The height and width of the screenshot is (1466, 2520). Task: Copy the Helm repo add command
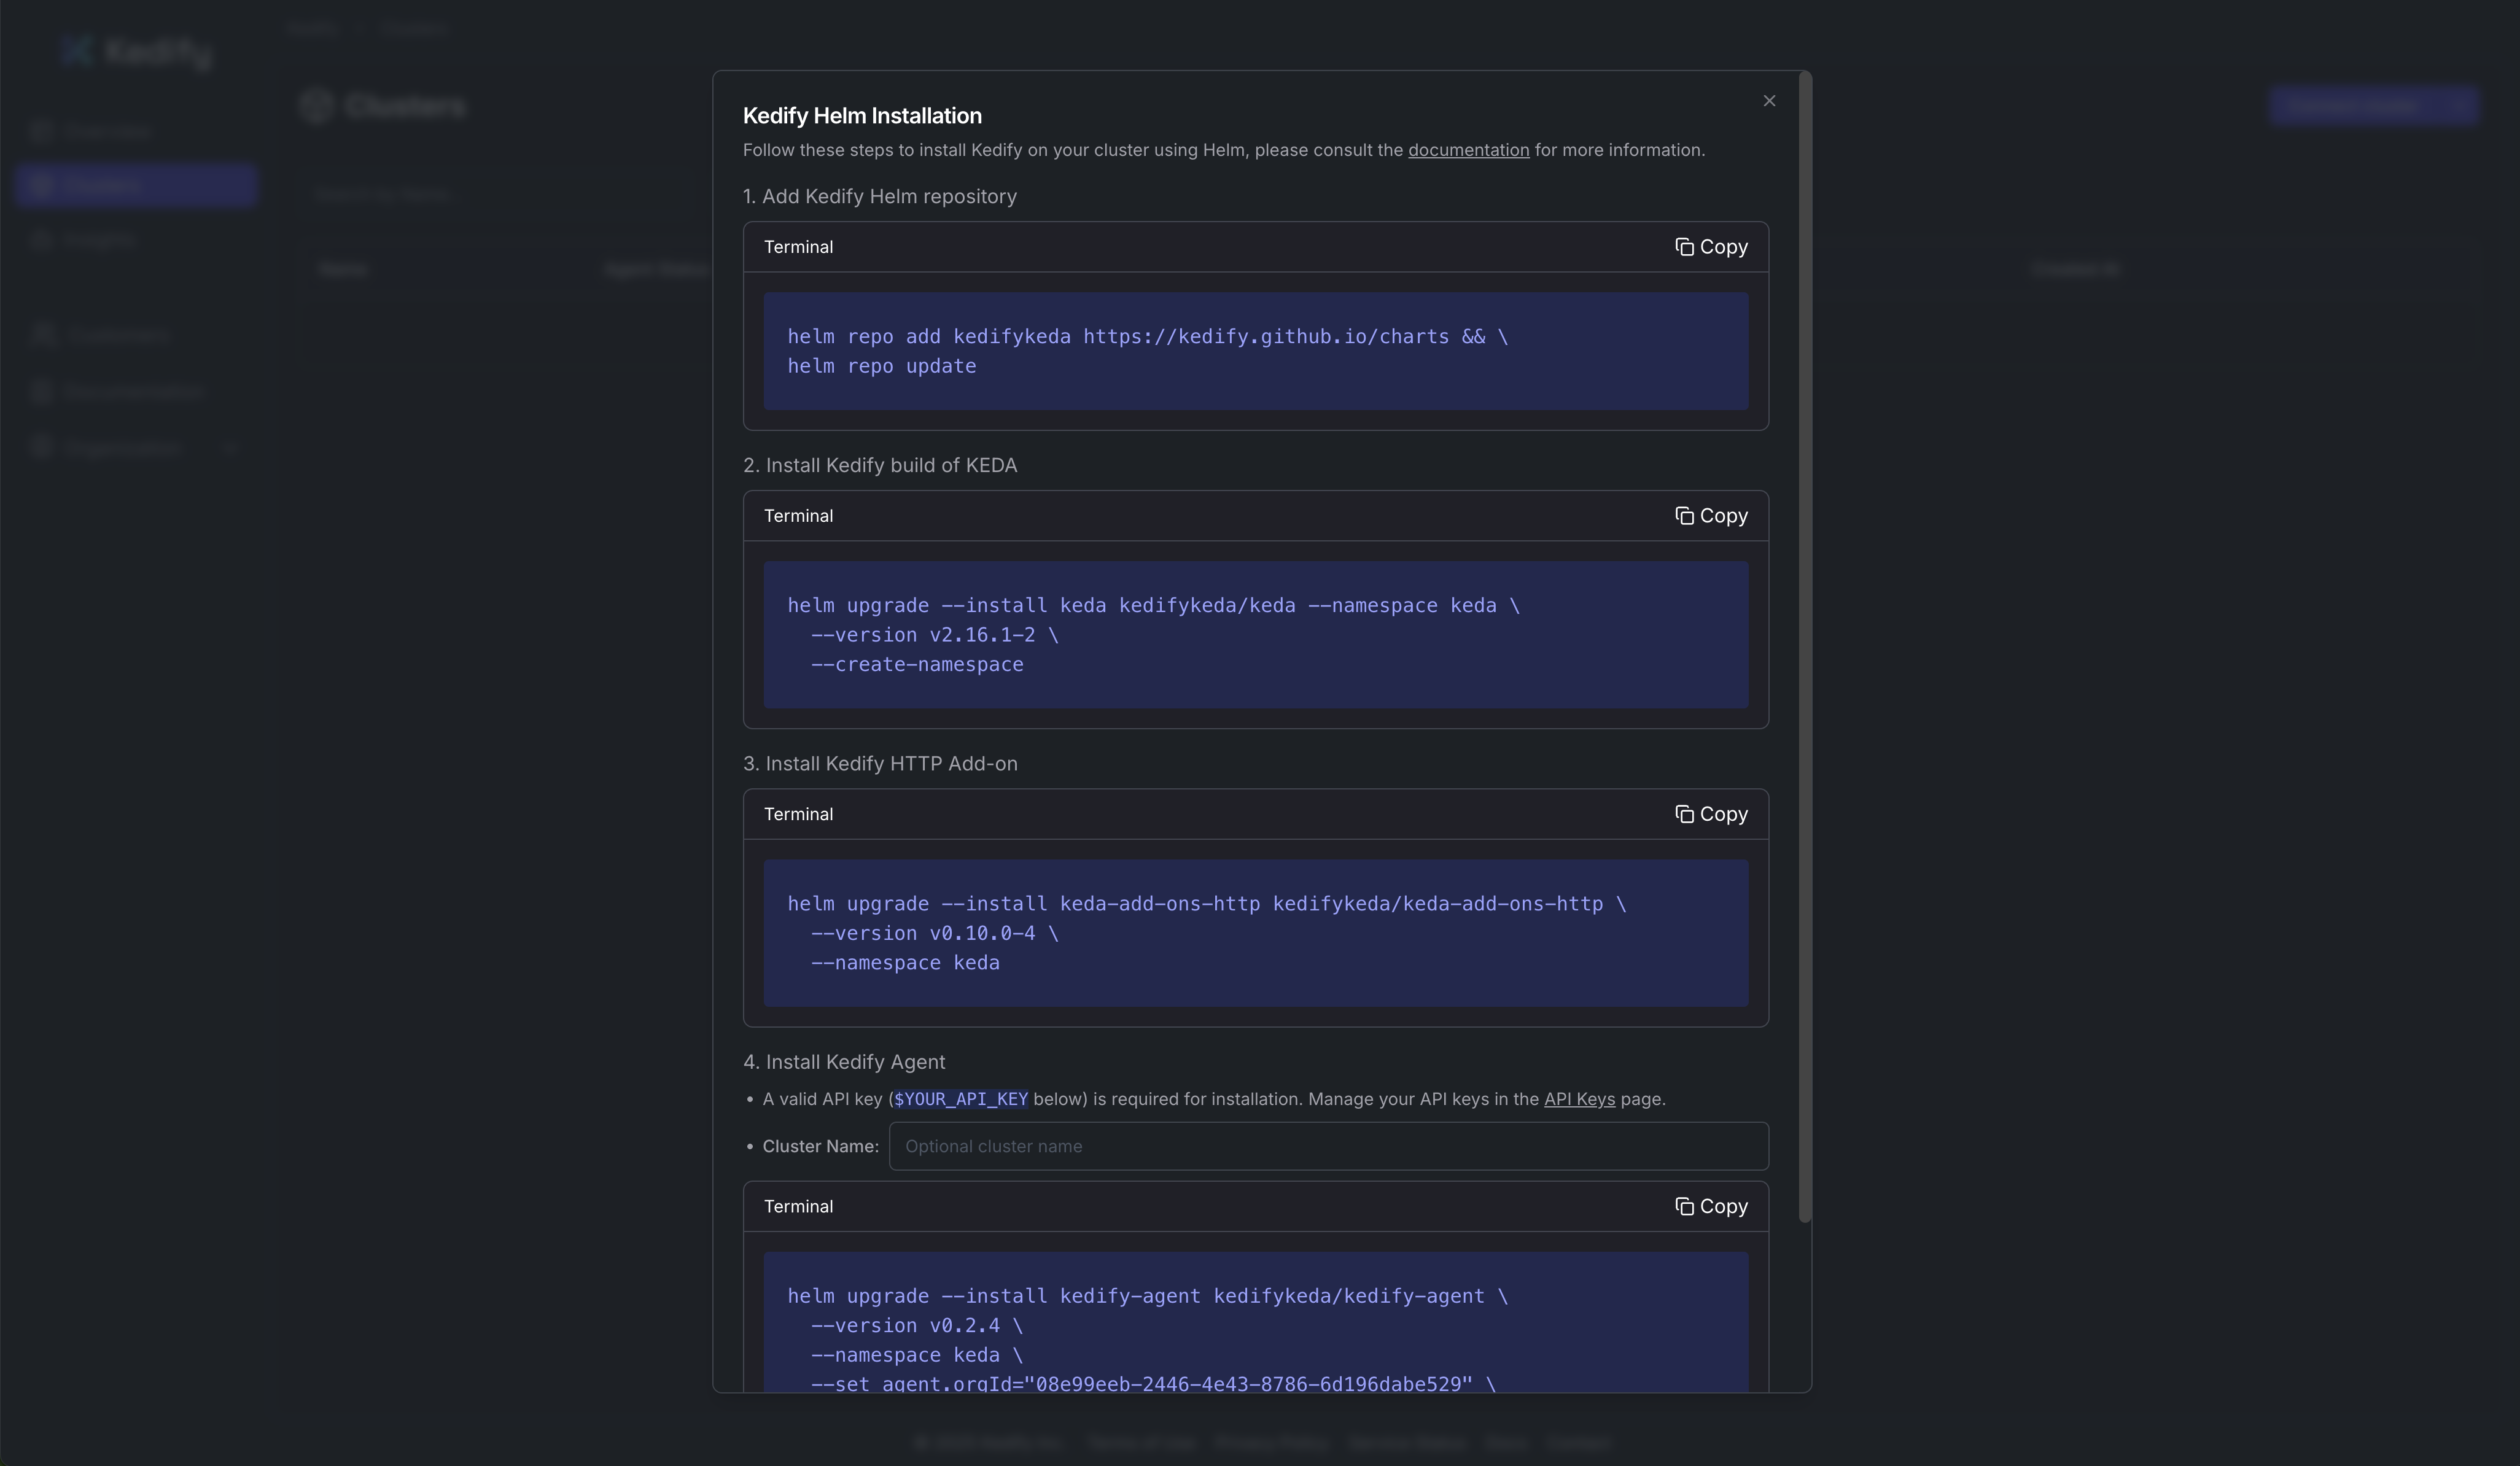click(x=1711, y=247)
